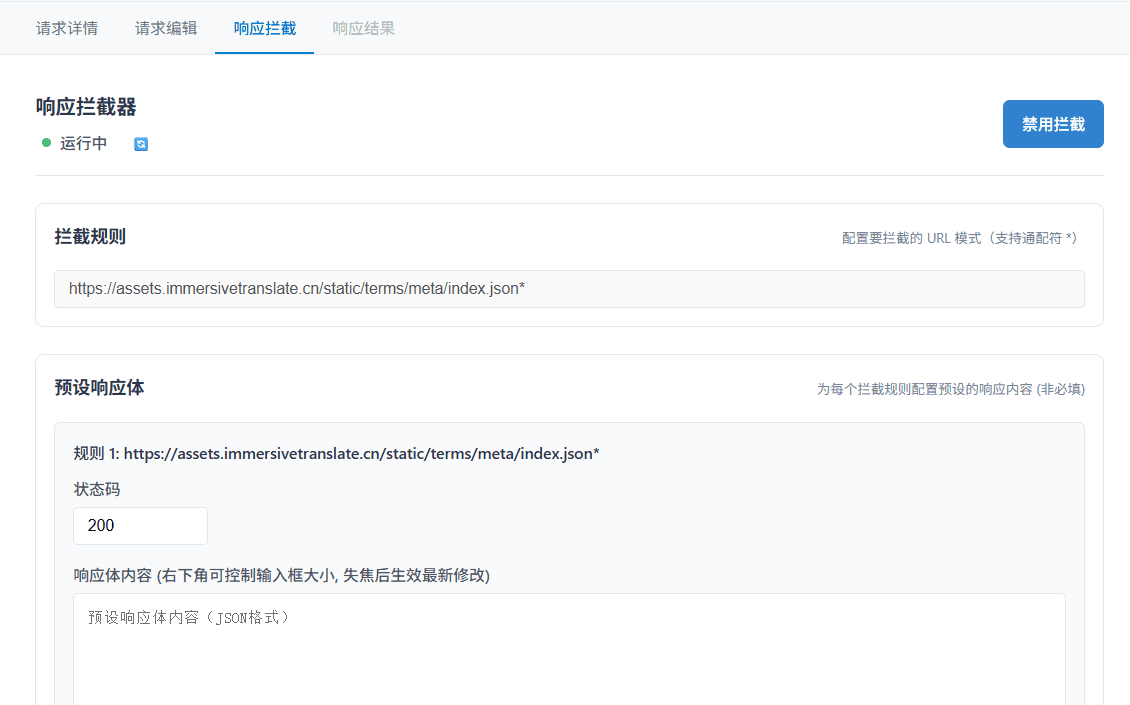Click the 响应体内容 field label
The width and height of the screenshot is (1130, 705).
coord(281,575)
